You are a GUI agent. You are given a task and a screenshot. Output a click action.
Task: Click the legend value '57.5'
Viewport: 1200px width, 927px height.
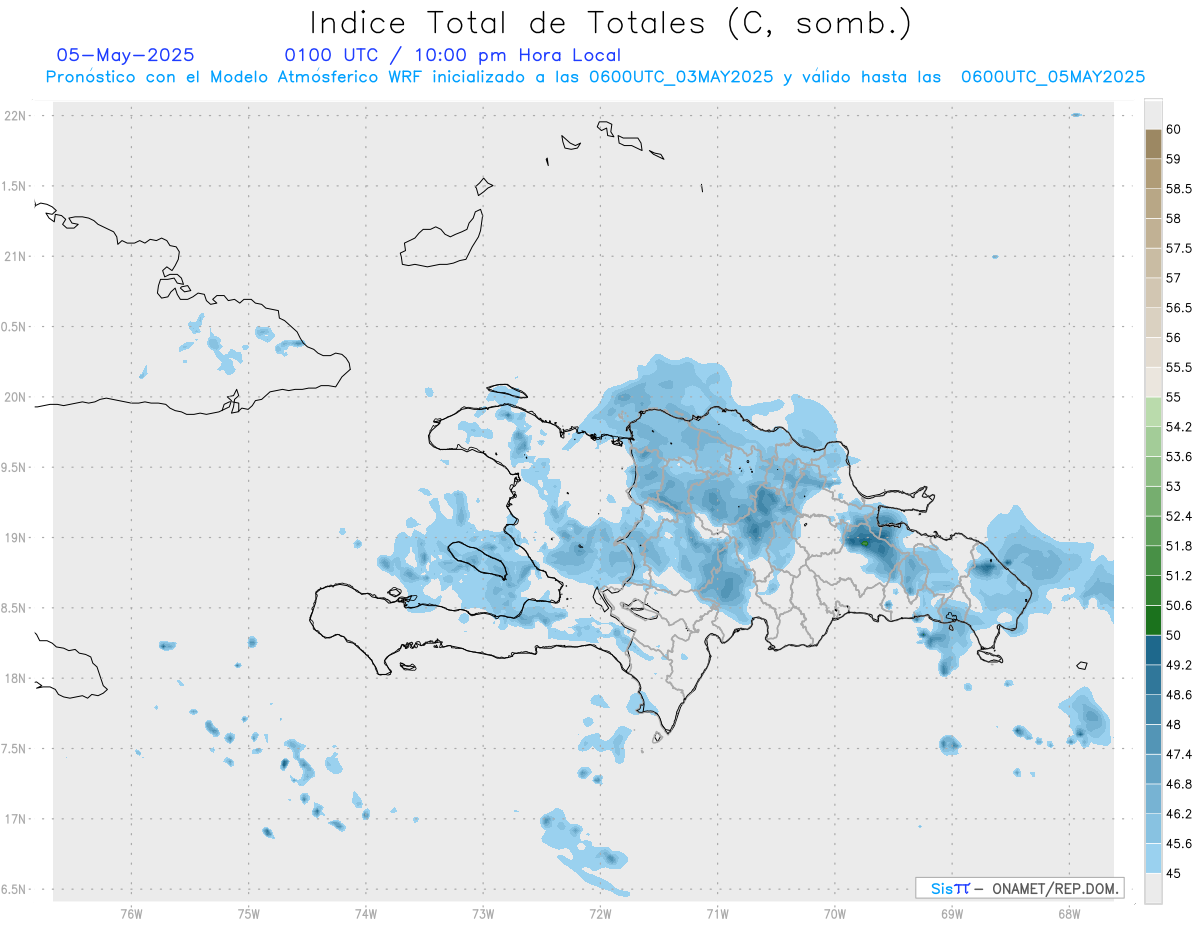[x=1178, y=248]
